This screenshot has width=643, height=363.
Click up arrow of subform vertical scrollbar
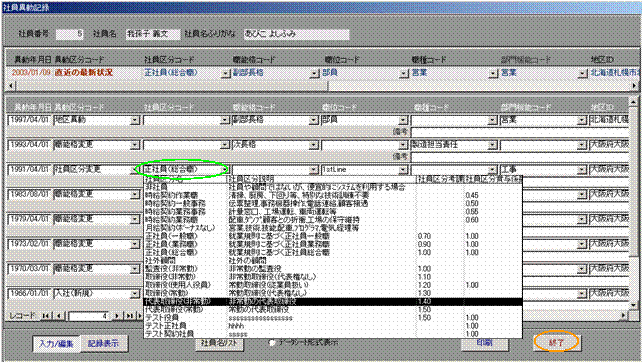point(634,101)
